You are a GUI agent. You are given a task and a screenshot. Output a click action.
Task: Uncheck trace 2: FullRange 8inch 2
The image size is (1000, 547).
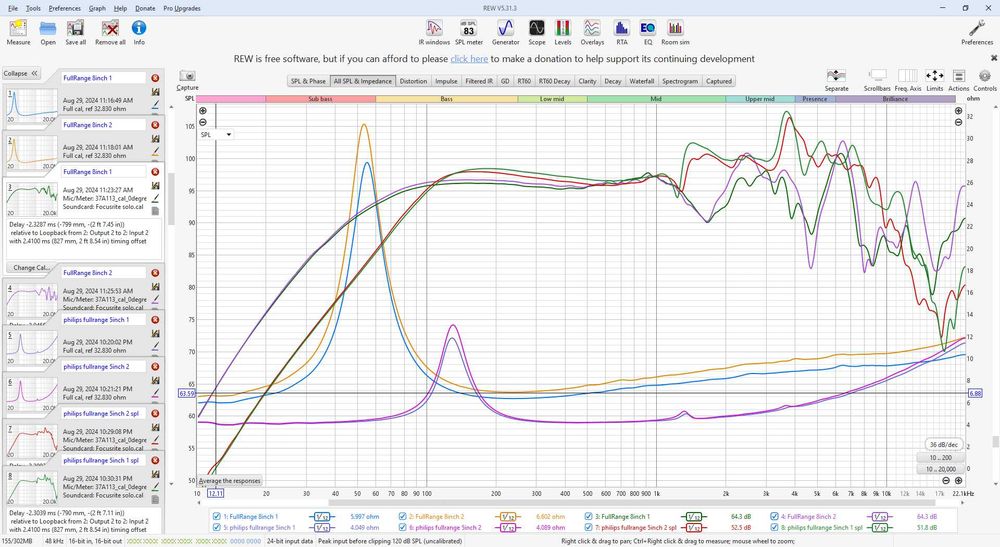point(402,516)
